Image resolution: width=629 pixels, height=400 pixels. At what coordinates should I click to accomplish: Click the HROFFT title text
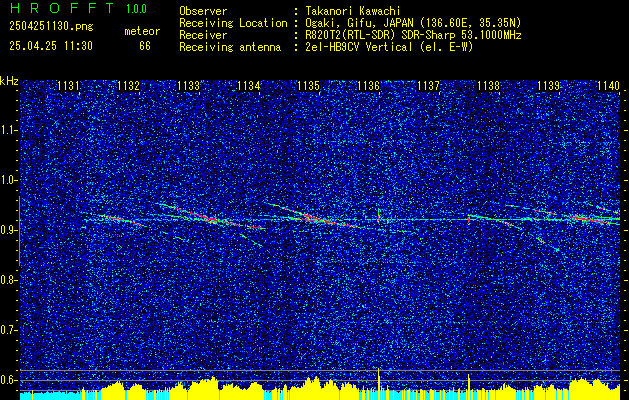click(x=61, y=8)
